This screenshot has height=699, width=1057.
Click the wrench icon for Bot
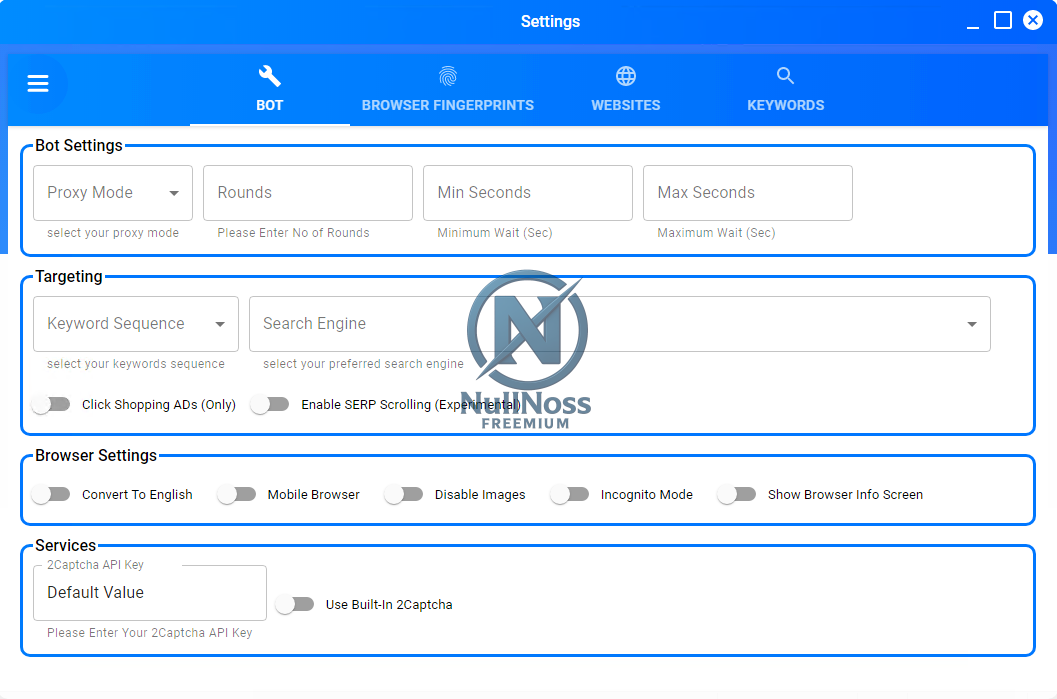[270, 76]
